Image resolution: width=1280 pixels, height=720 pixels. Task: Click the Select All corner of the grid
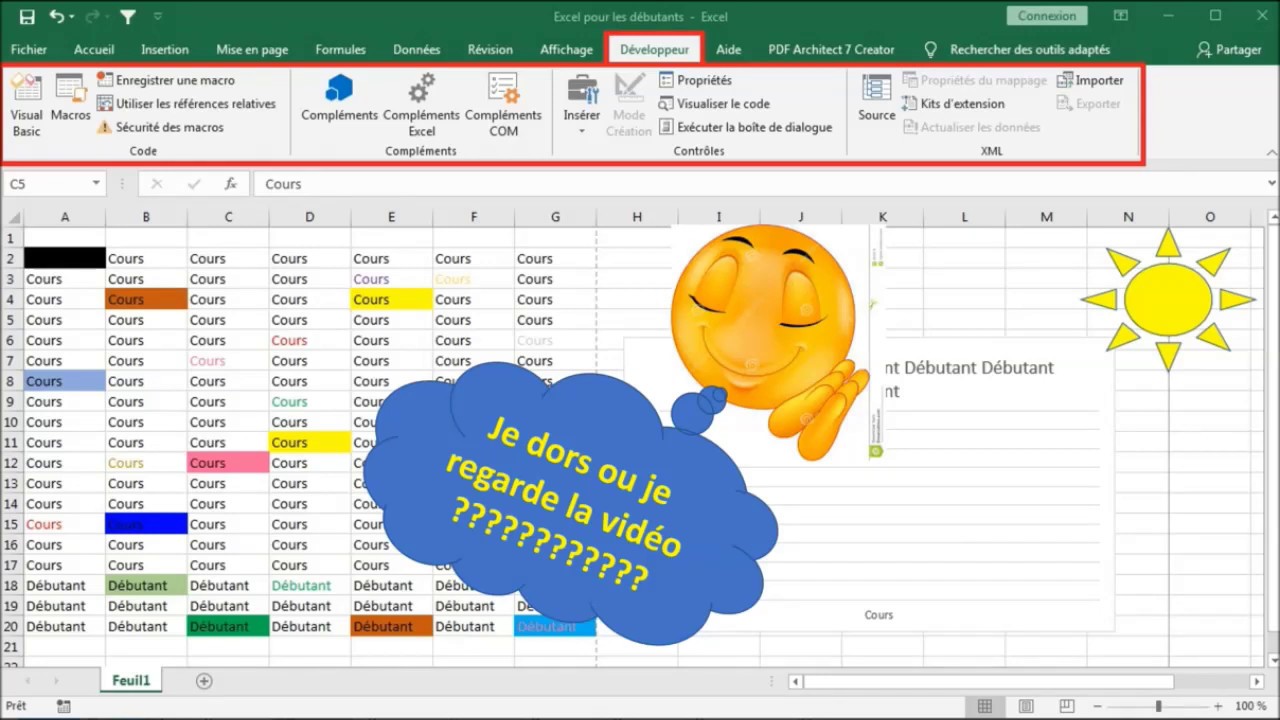pos(12,217)
